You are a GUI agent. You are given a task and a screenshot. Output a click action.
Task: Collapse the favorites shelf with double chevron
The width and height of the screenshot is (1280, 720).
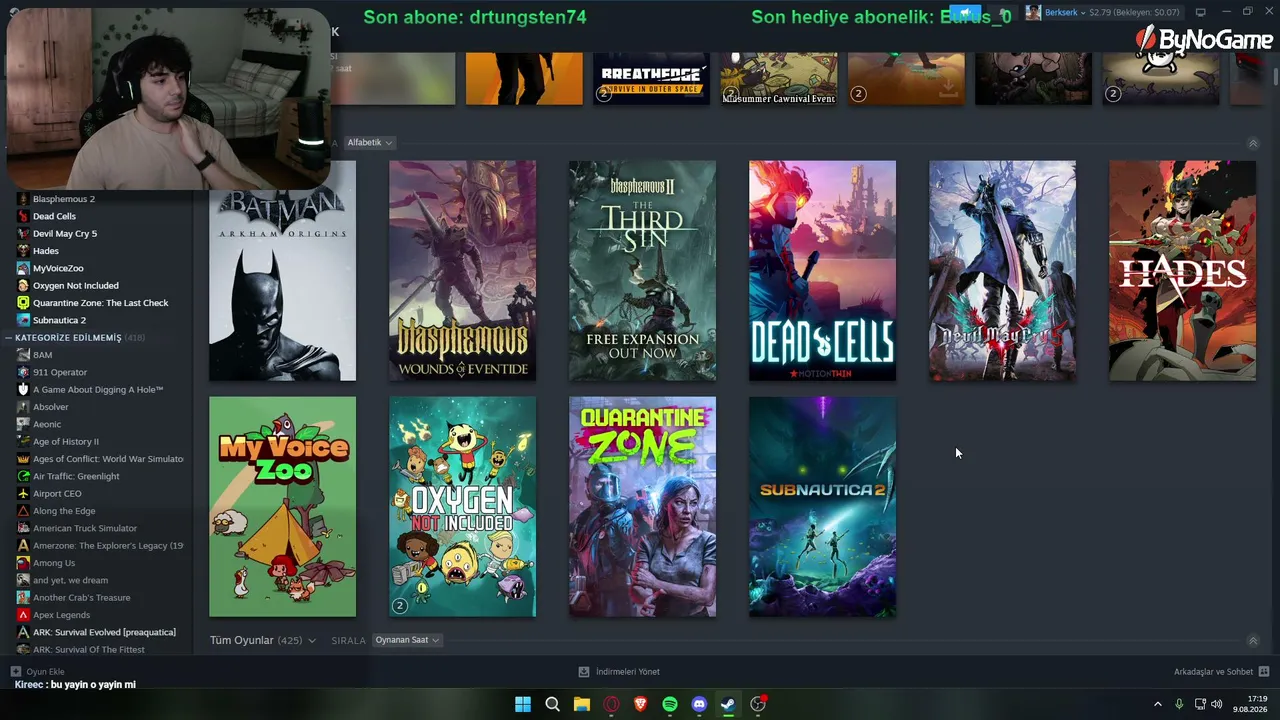point(1253,143)
